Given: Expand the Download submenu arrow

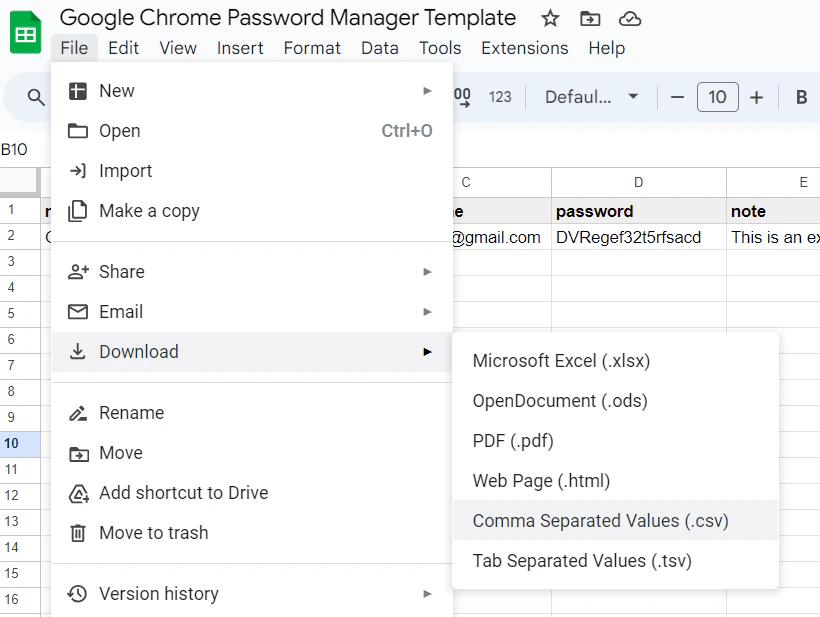Looking at the screenshot, I should [x=428, y=352].
